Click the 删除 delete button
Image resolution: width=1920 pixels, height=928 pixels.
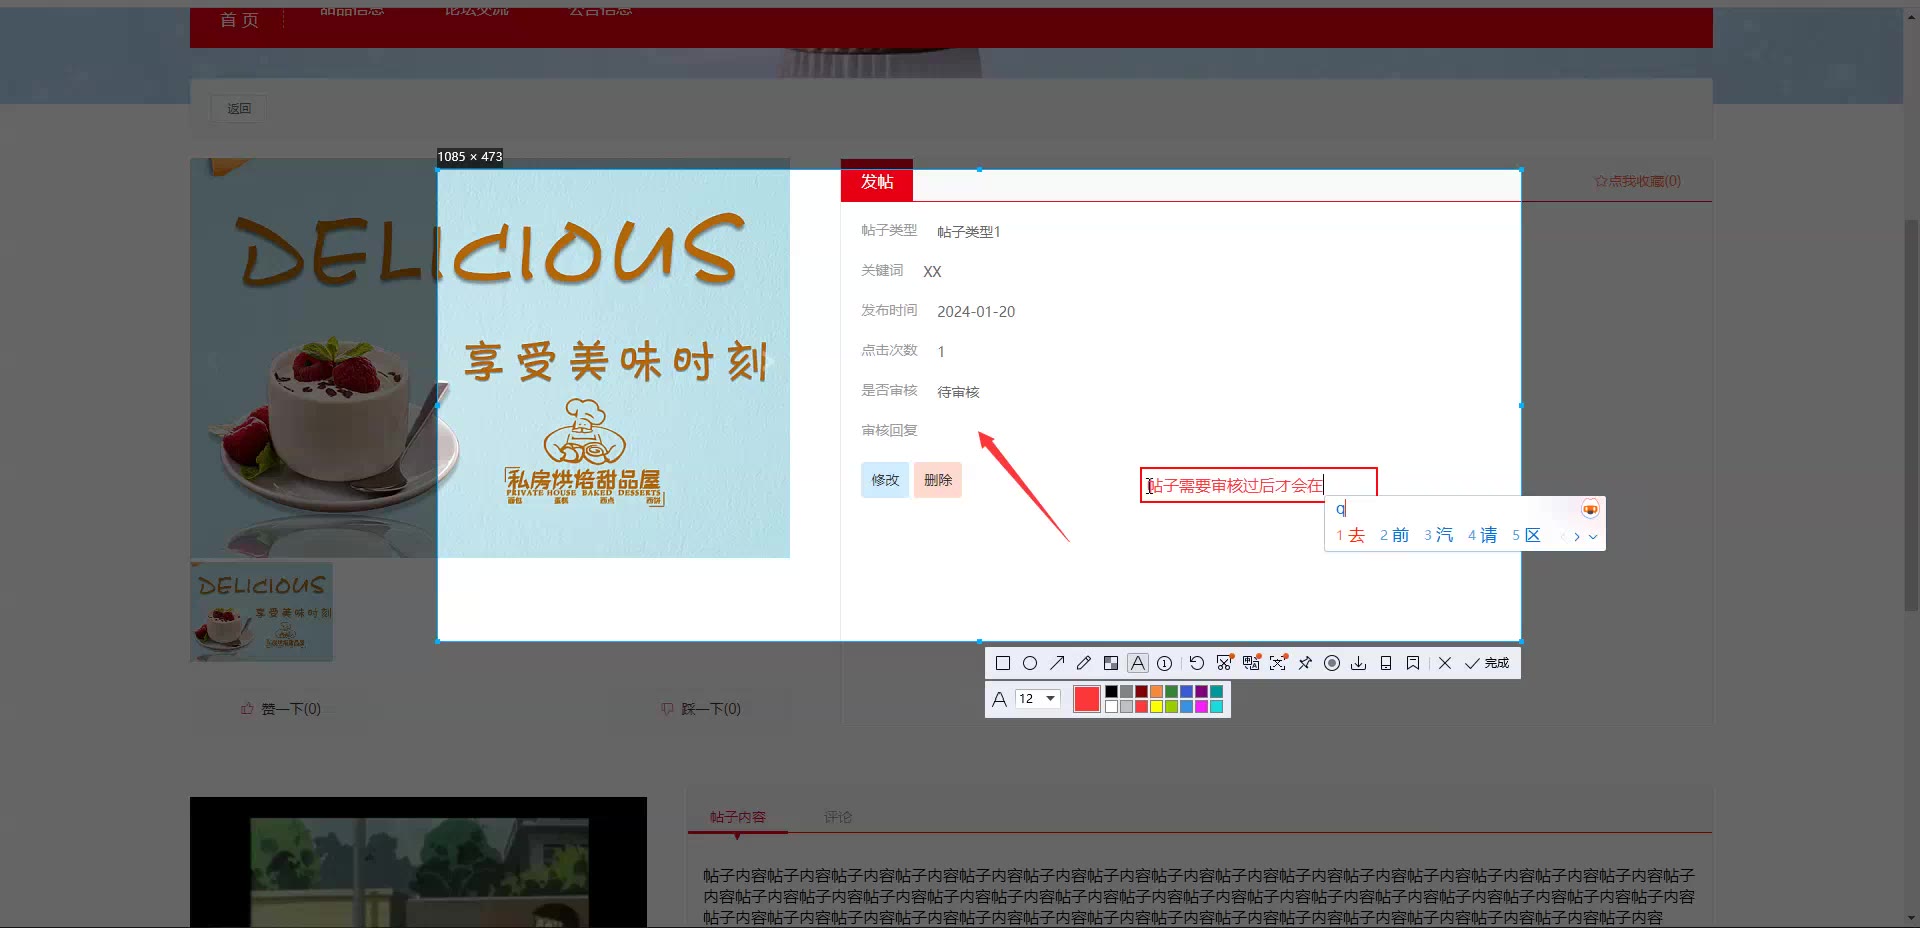coord(938,480)
